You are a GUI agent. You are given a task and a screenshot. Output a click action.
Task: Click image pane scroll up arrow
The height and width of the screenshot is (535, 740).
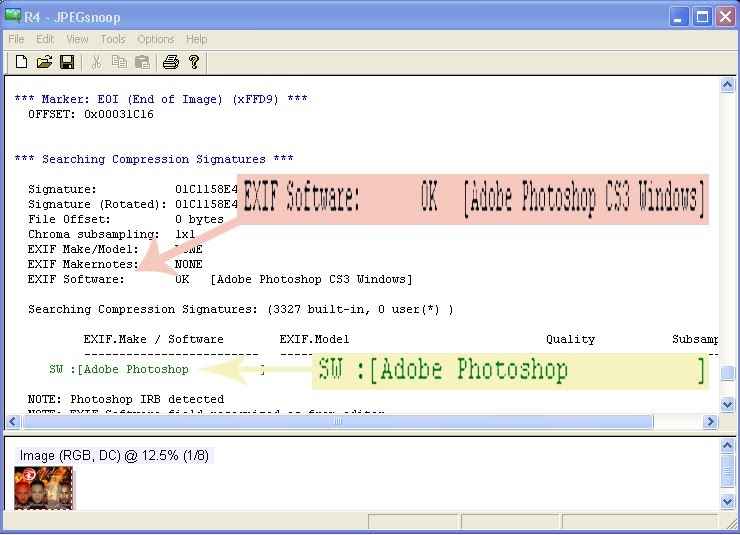(x=727, y=445)
